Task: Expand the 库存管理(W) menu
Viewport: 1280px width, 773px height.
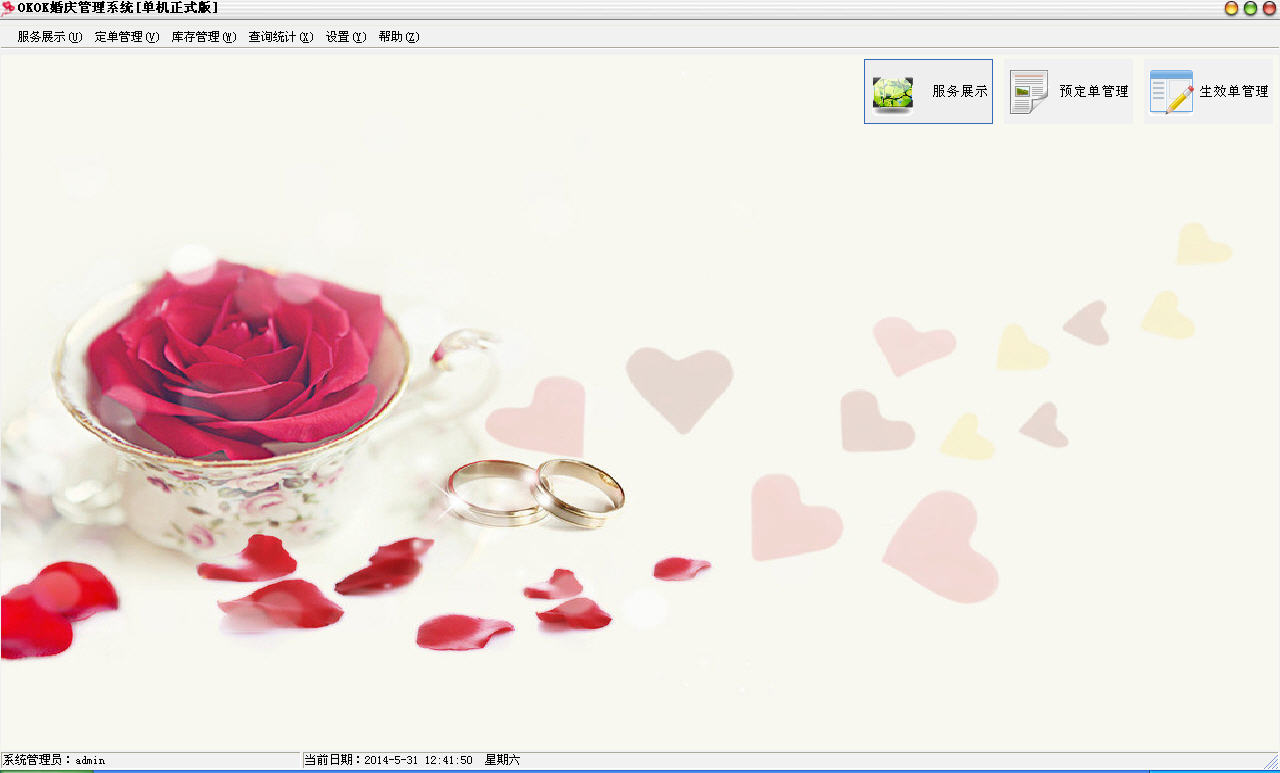Action: [204, 37]
